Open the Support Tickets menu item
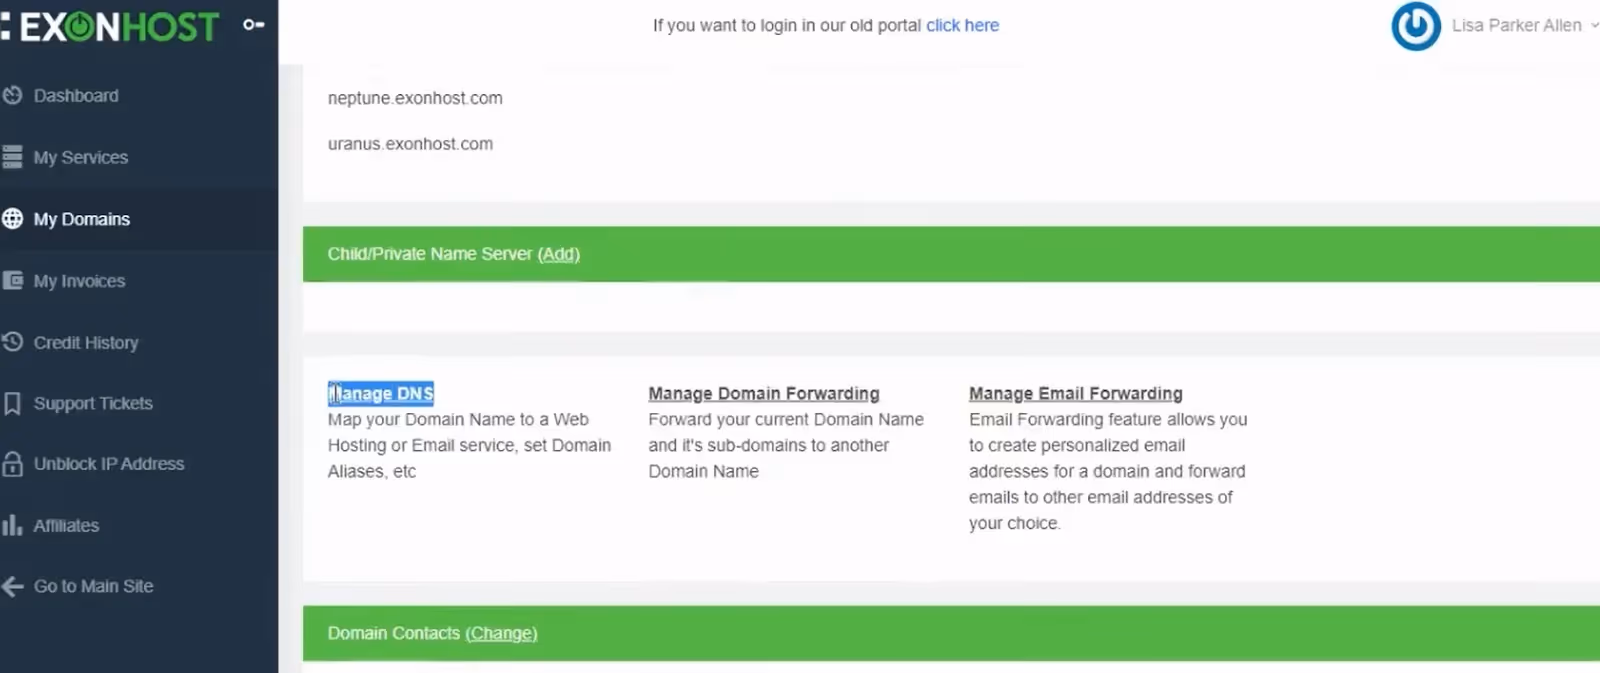Viewport: 1600px width, 673px height. [93, 403]
